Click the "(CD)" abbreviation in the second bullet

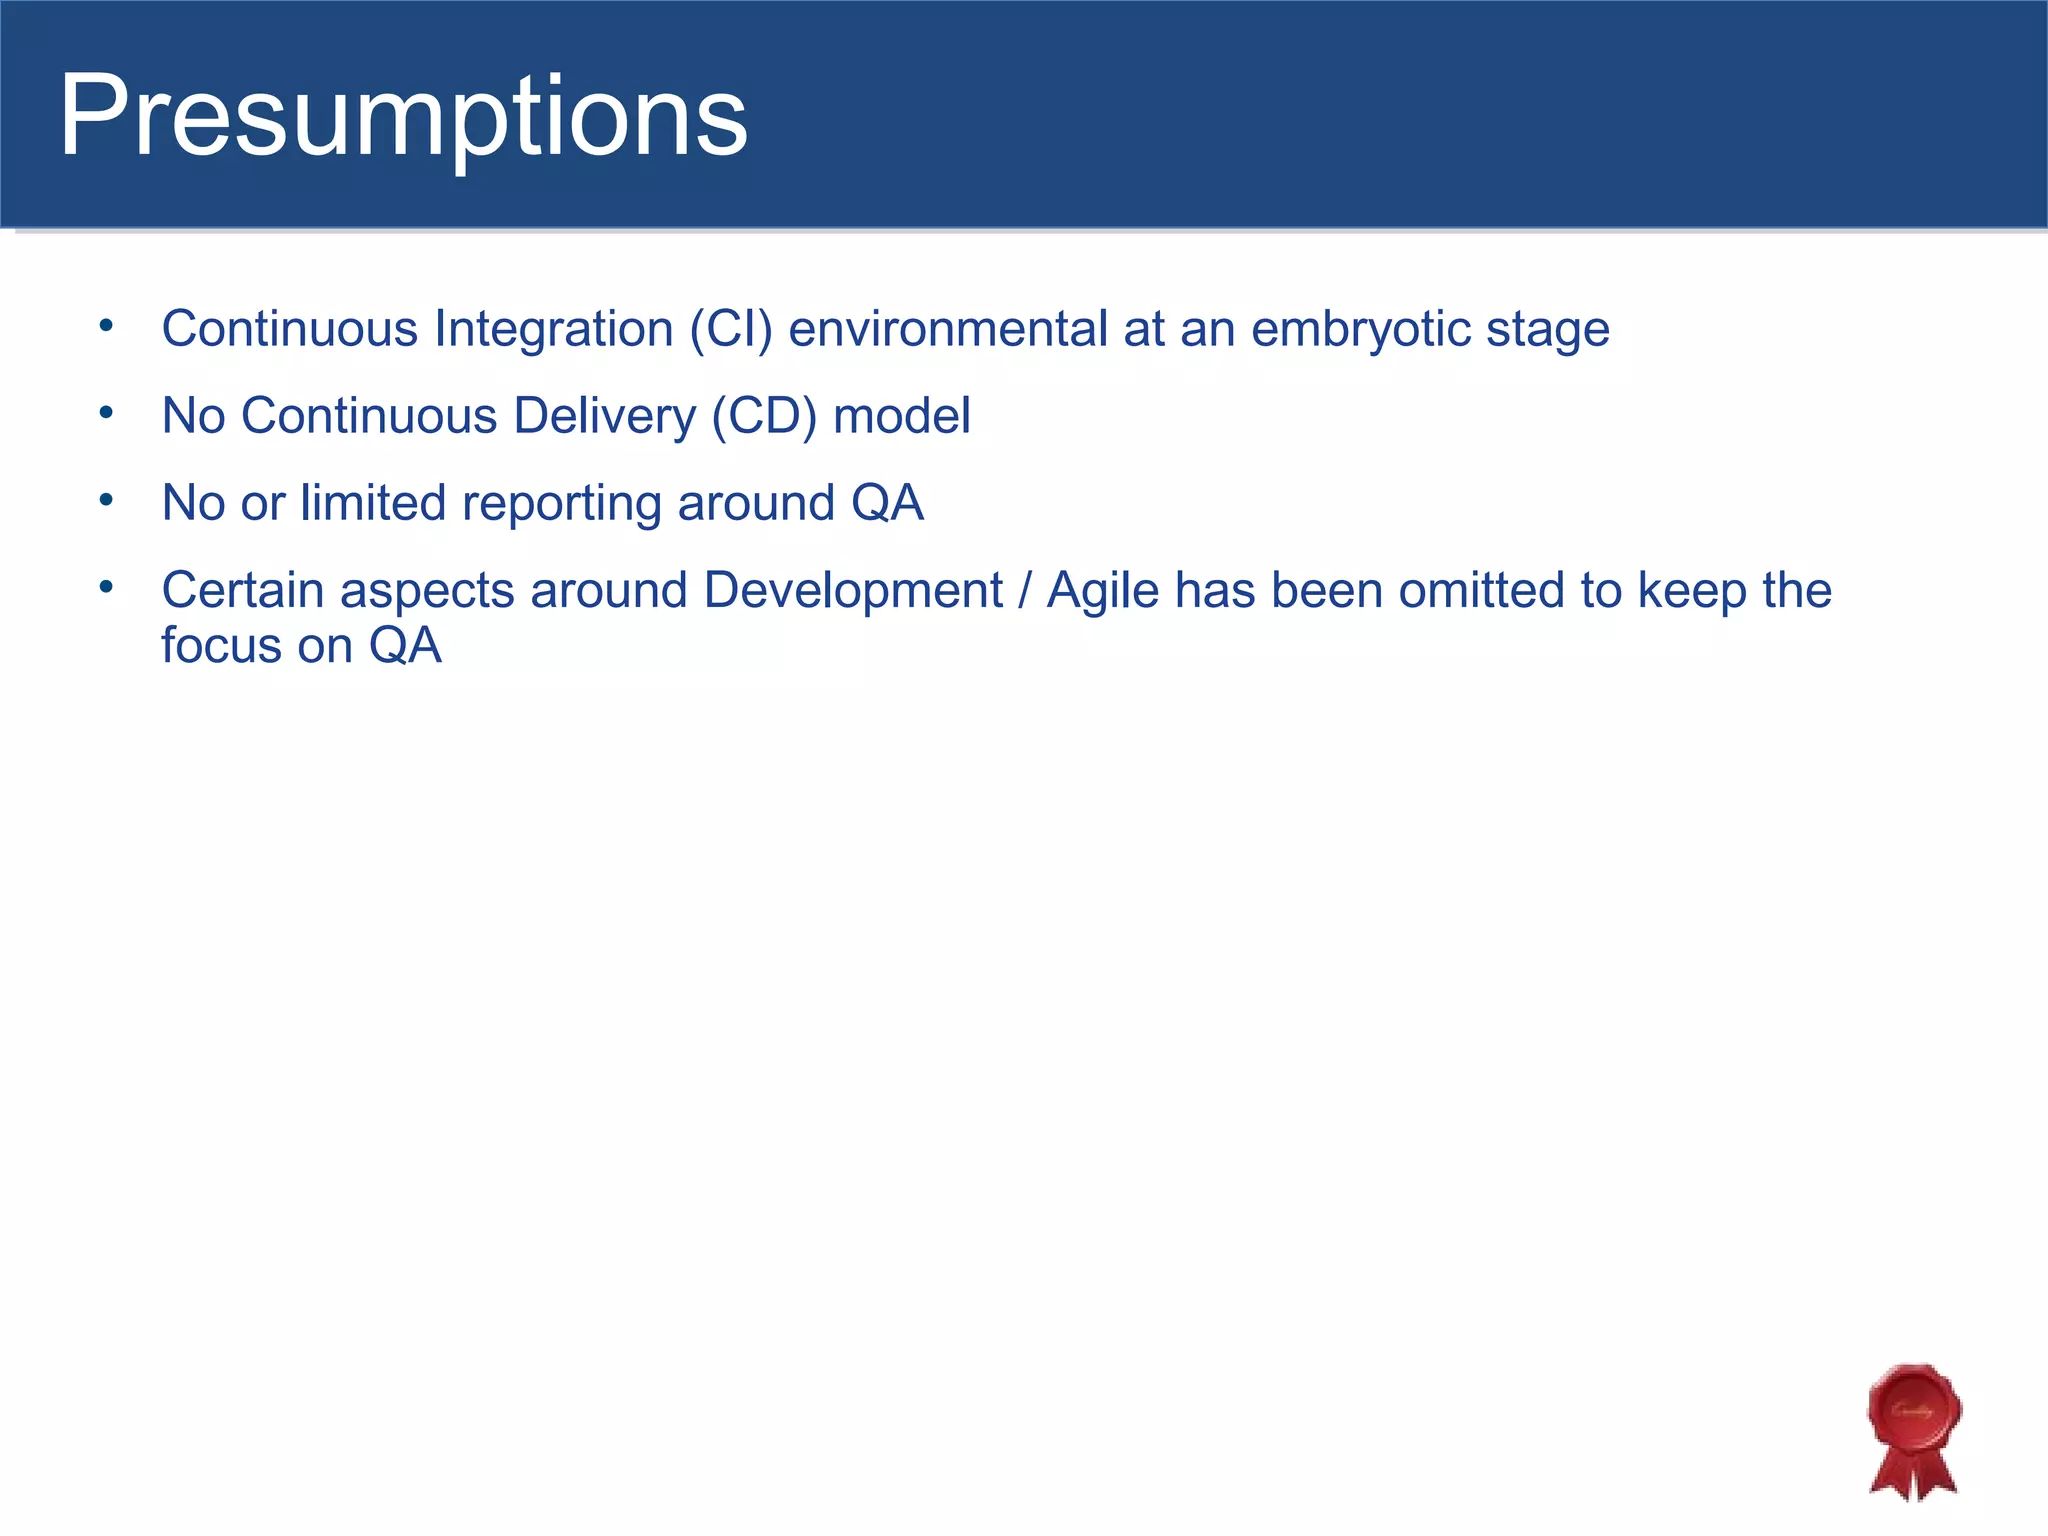(764, 416)
